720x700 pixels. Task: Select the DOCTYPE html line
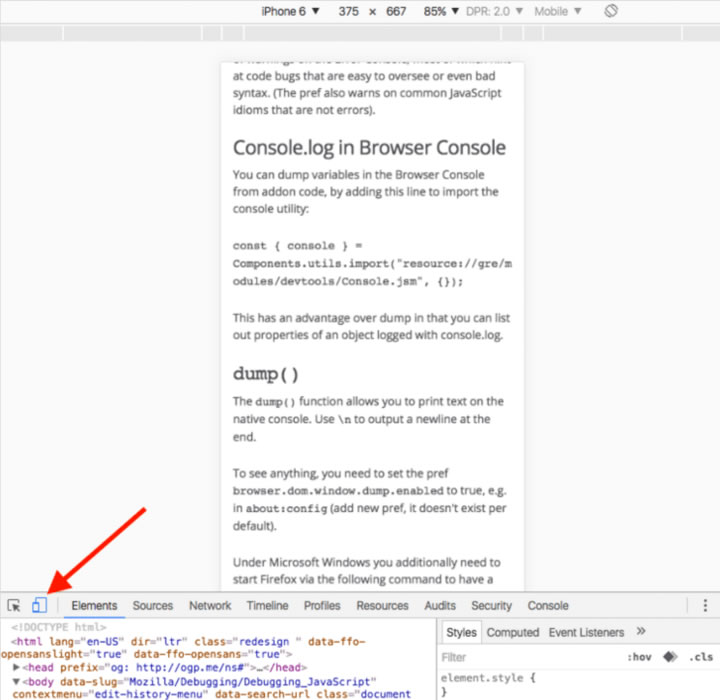coord(59,627)
